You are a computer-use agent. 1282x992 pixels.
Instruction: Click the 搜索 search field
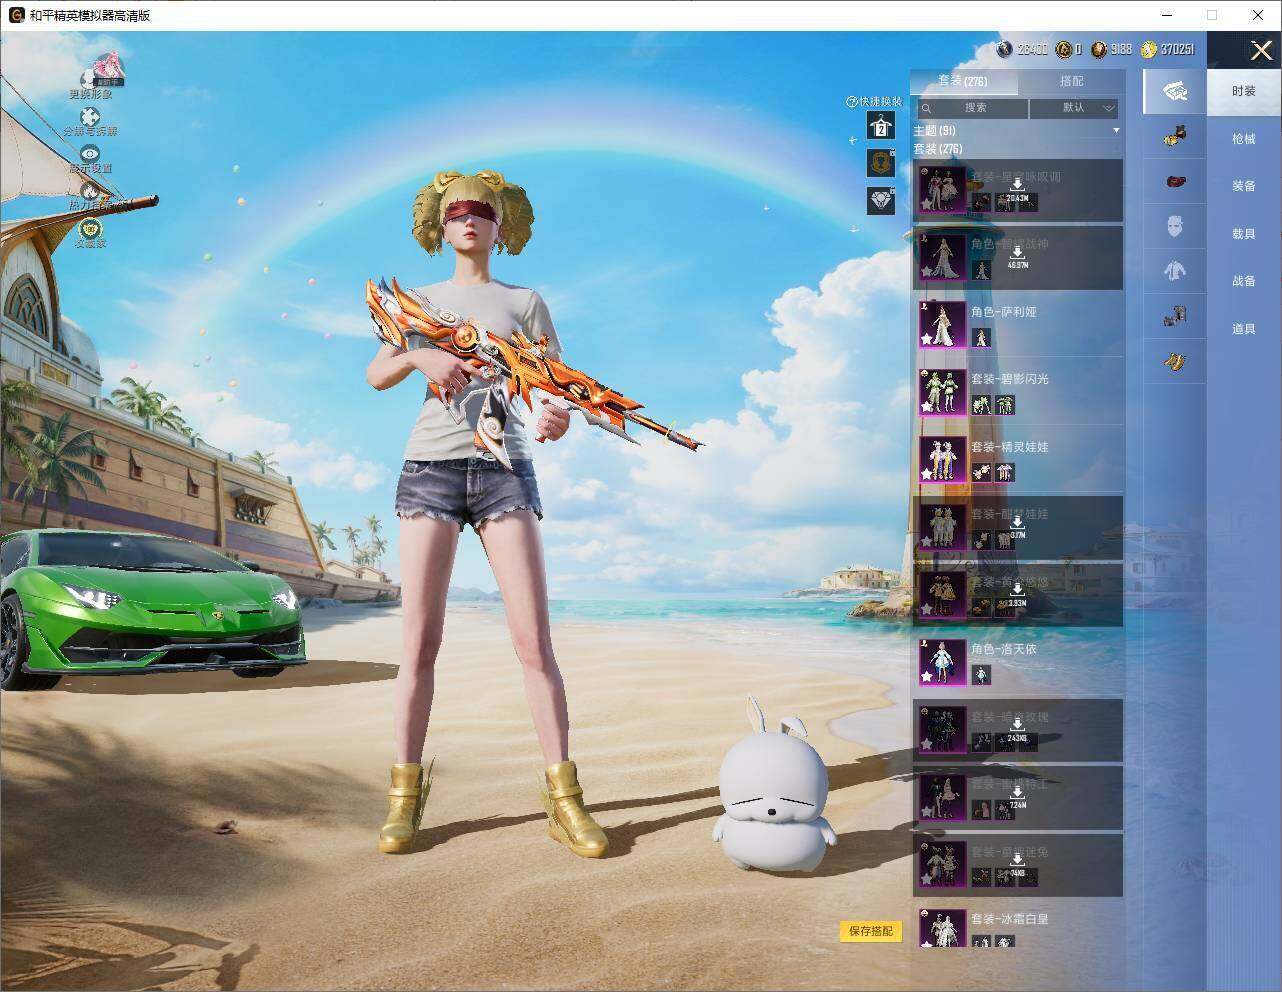coord(971,108)
